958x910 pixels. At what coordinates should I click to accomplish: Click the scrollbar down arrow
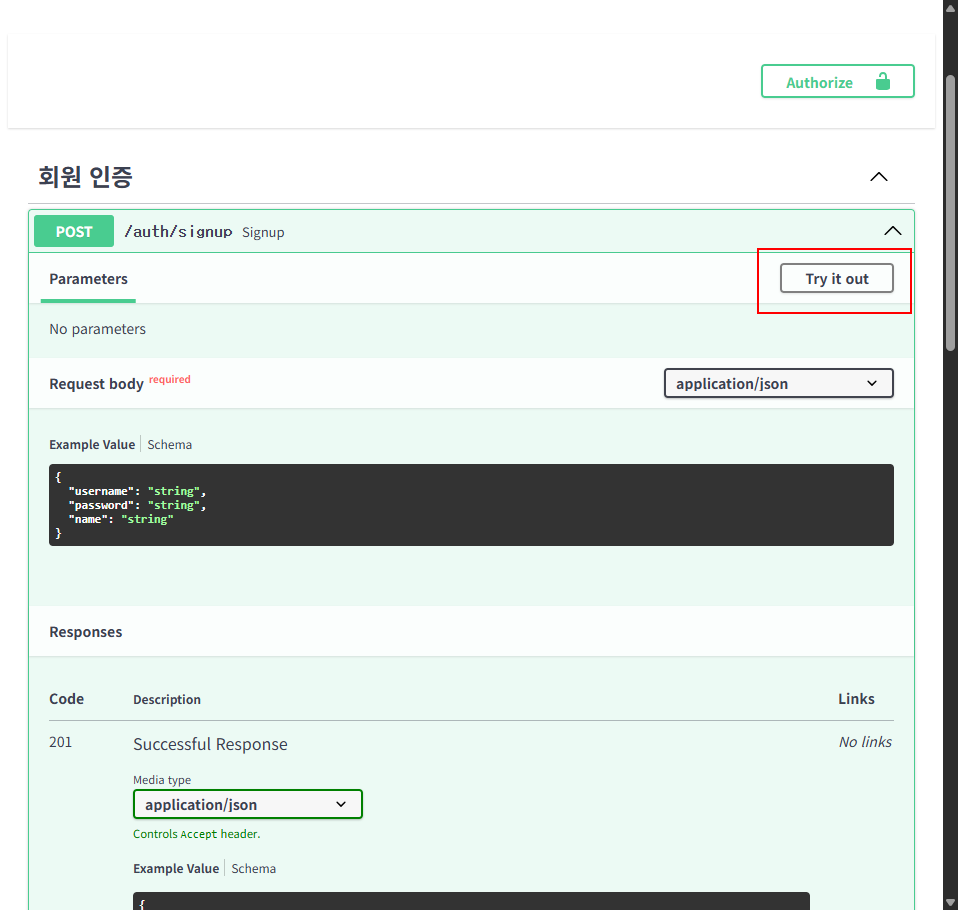point(950,903)
